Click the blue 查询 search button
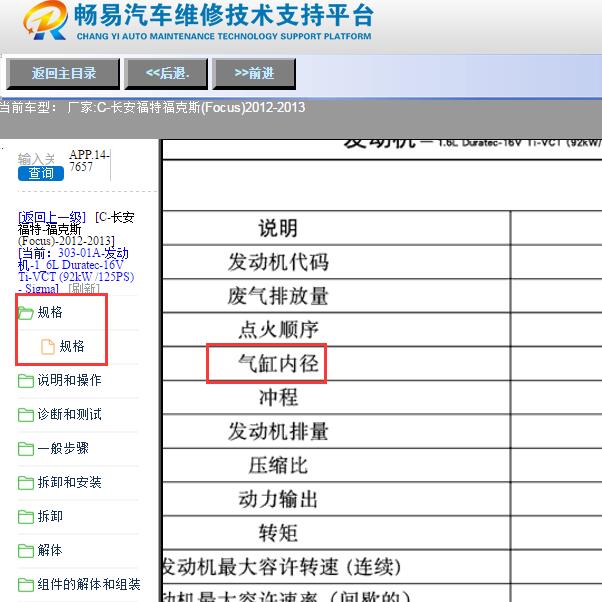Screen dimensions: 602x602 coord(41,174)
